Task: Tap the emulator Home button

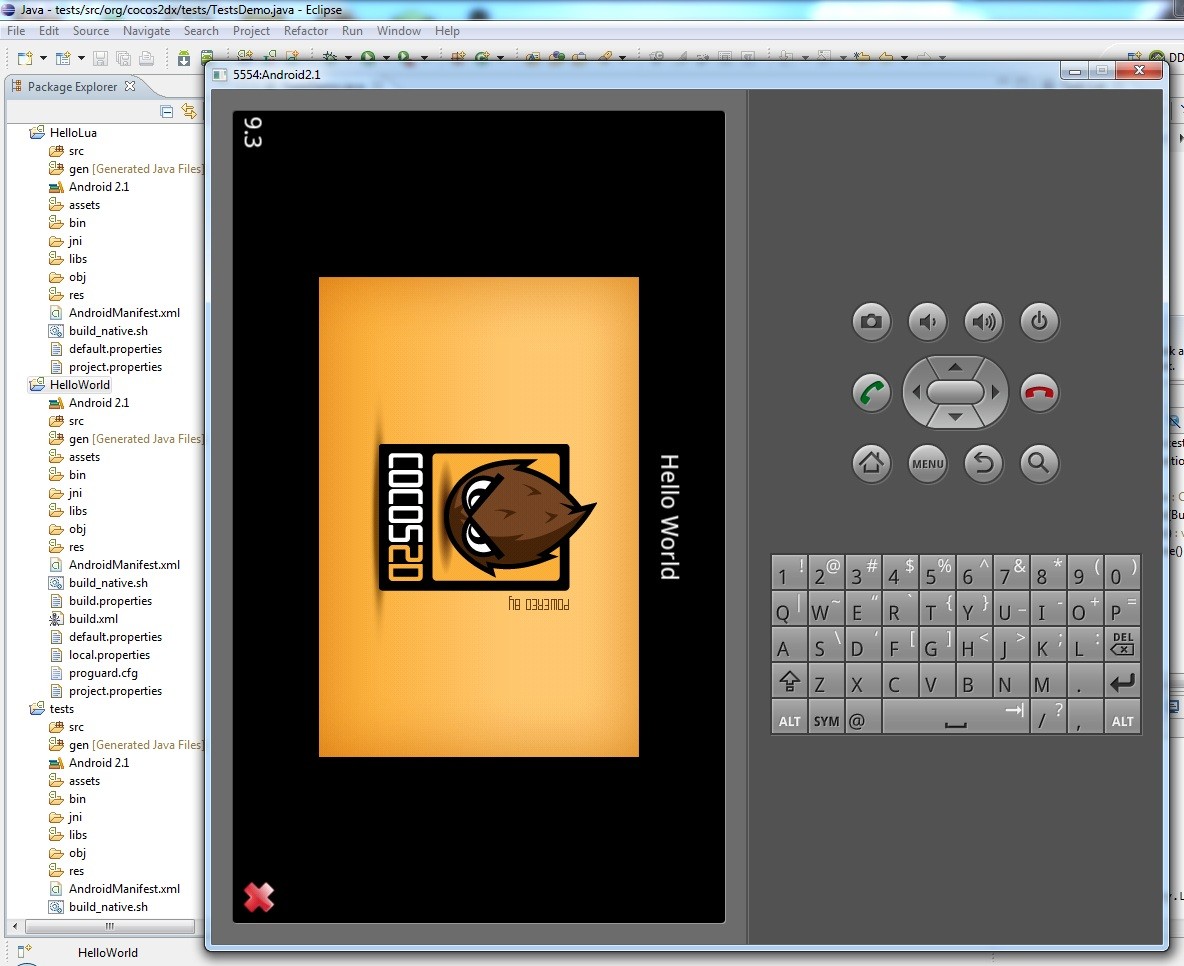Action: click(871, 463)
